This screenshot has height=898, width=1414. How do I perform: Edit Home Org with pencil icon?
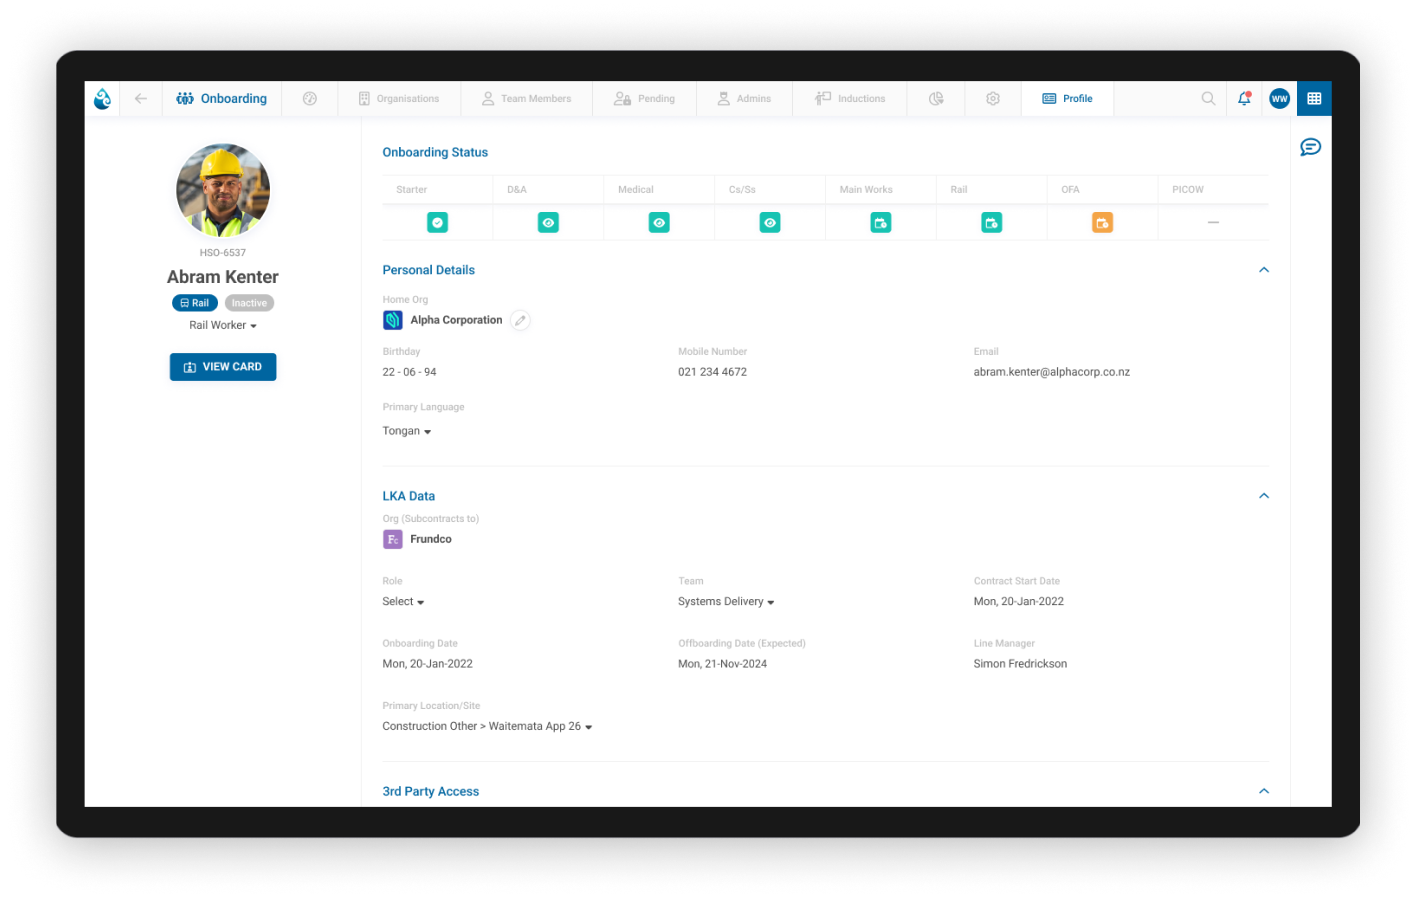point(520,321)
